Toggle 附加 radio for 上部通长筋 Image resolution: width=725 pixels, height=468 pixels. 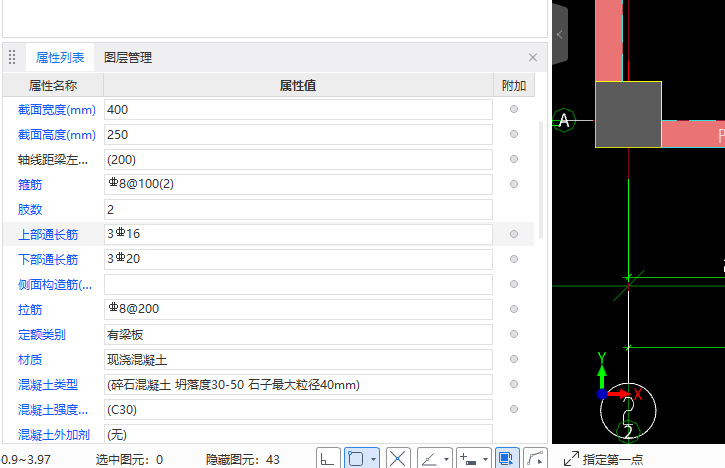[x=514, y=234]
